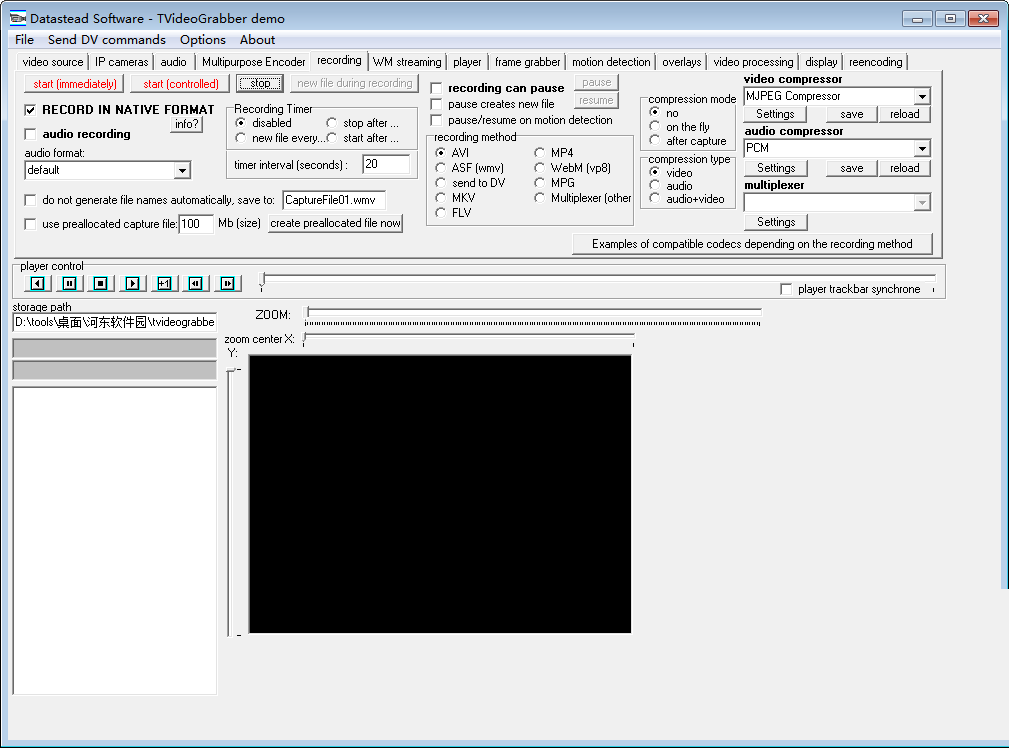Click the fast rewind player control button
The height and width of the screenshot is (748, 1009).
pos(196,283)
